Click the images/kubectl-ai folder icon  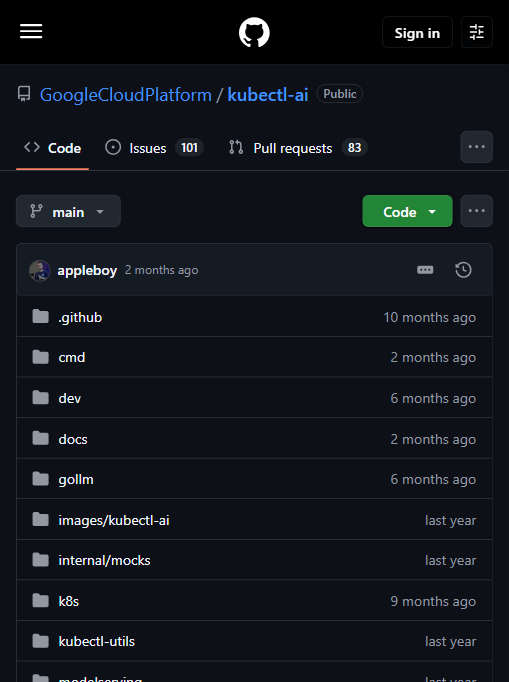tap(40, 519)
